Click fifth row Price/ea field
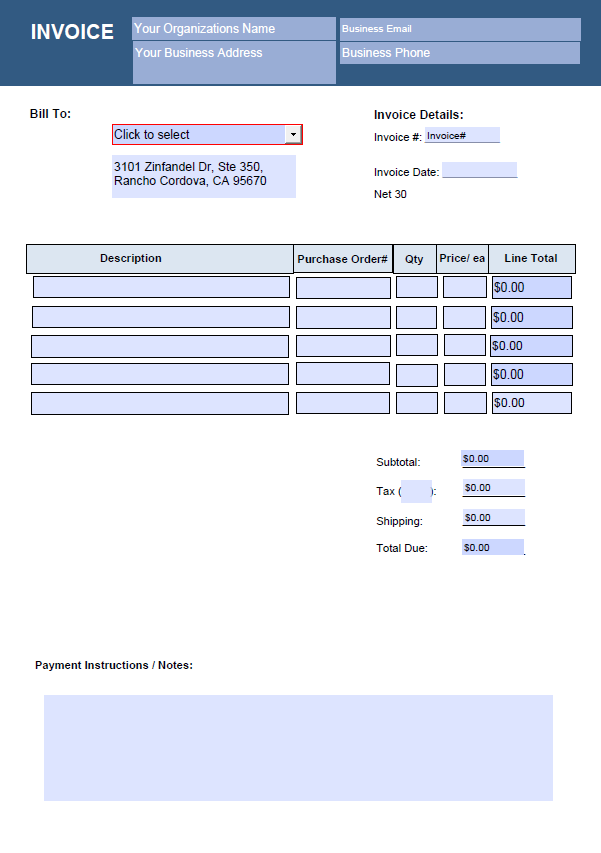601x853 pixels. point(465,403)
